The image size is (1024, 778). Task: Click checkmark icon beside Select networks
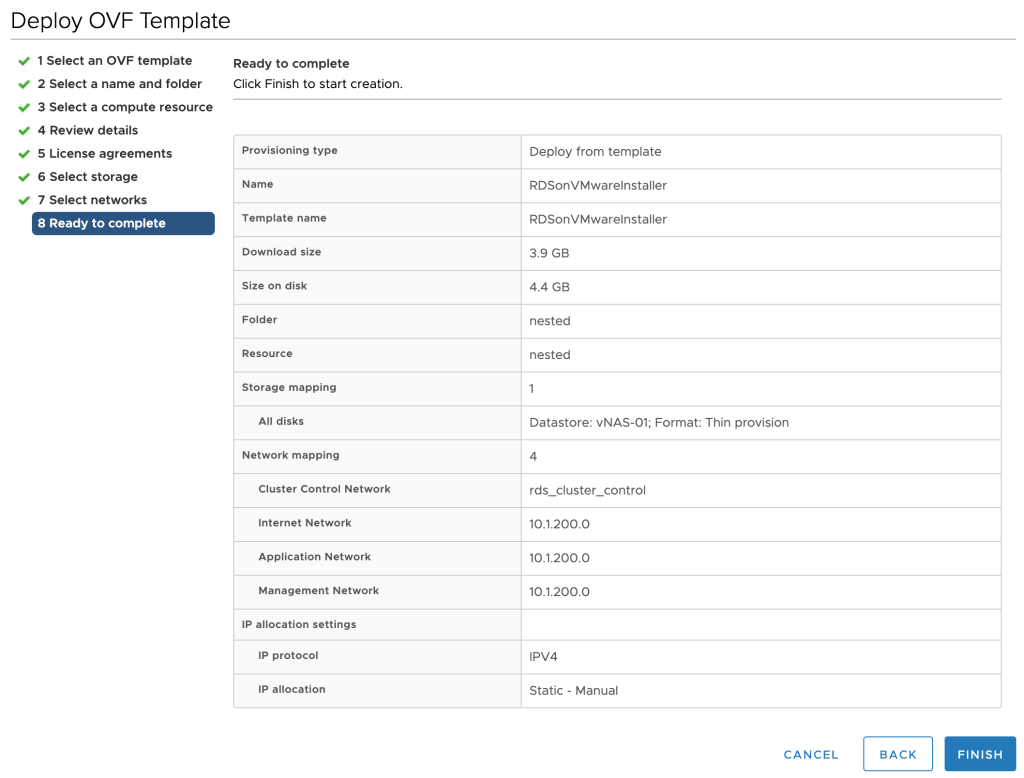point(24,201)
